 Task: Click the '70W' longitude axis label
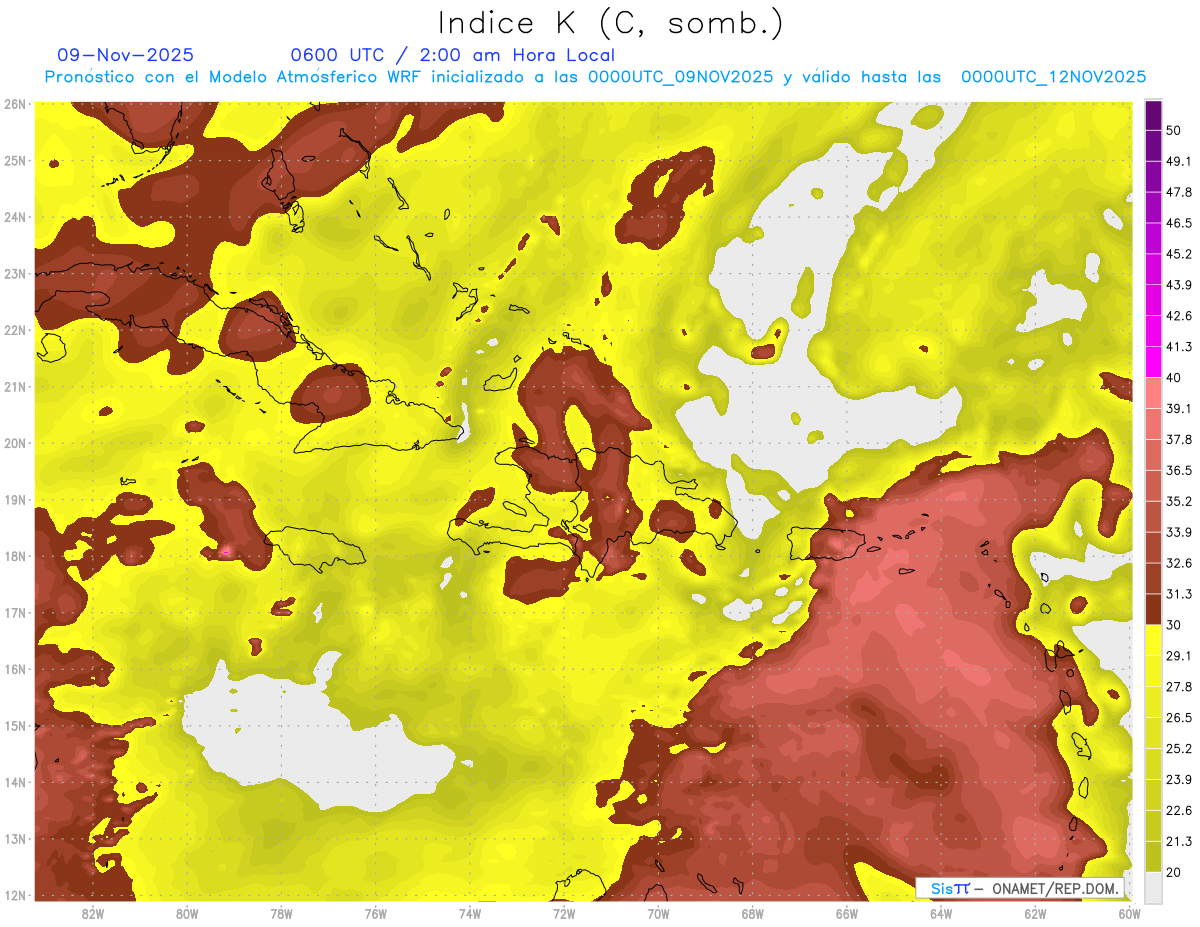658,913
